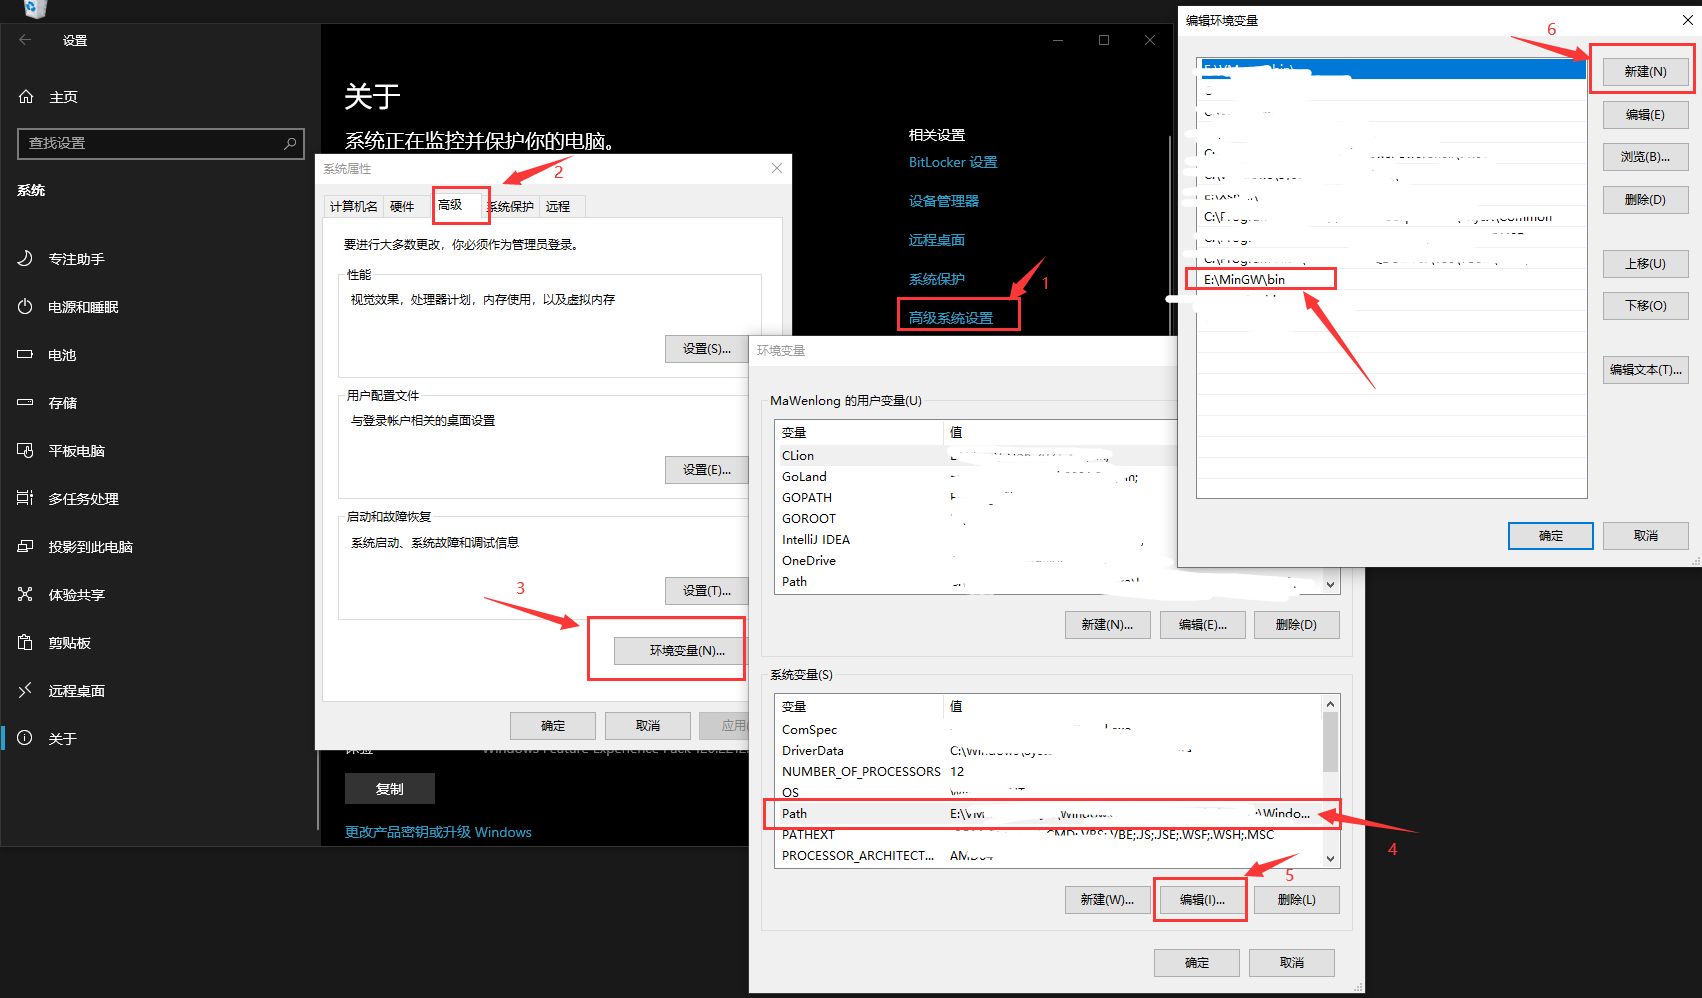Click the 查找设置 search field
Screen dimensions: 1702x998
pos(160,143)
